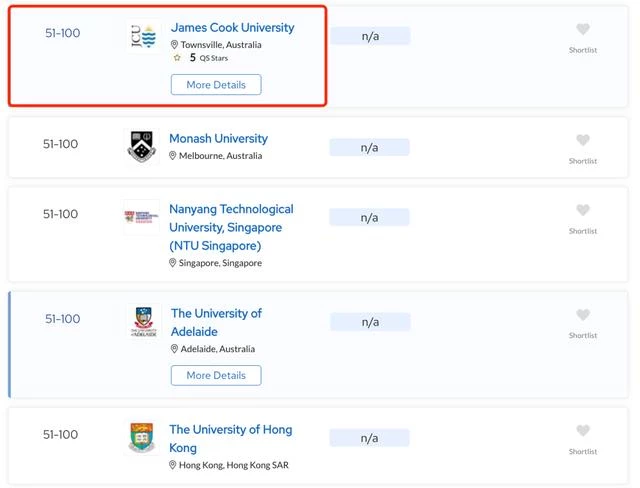Click More Details for James Cook University
640x488 pixels.
point(216,84)
